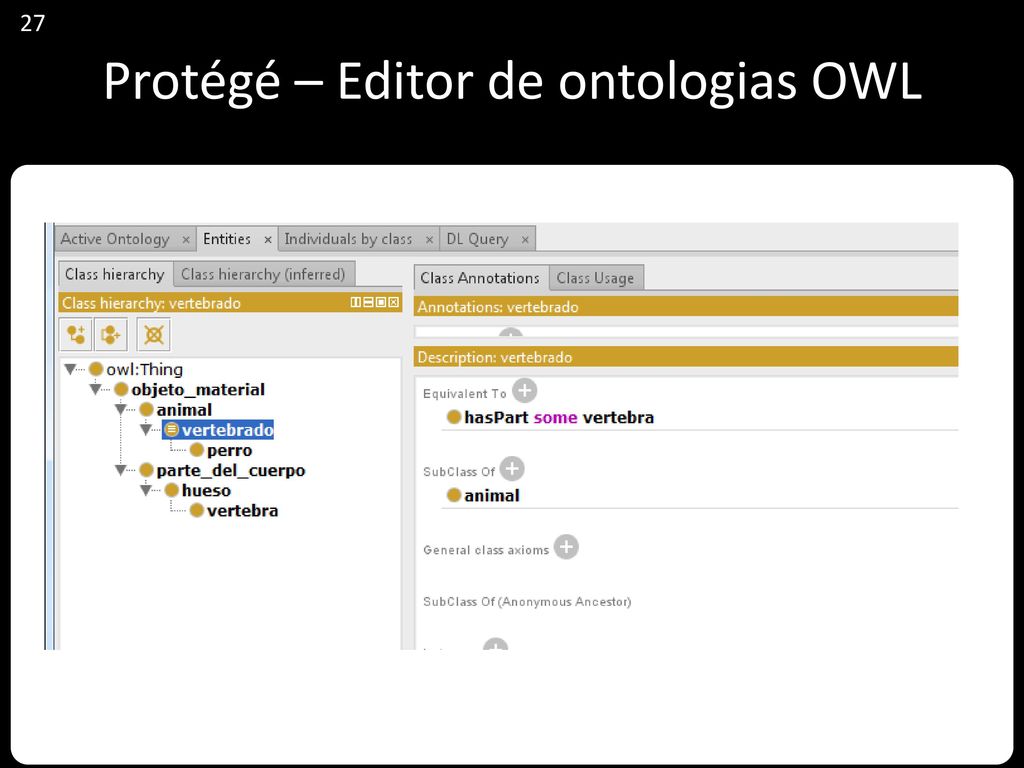Click the Delete selected class icon
The image size is (1024, 768).
pyautogui.click(x=154, y=335)
